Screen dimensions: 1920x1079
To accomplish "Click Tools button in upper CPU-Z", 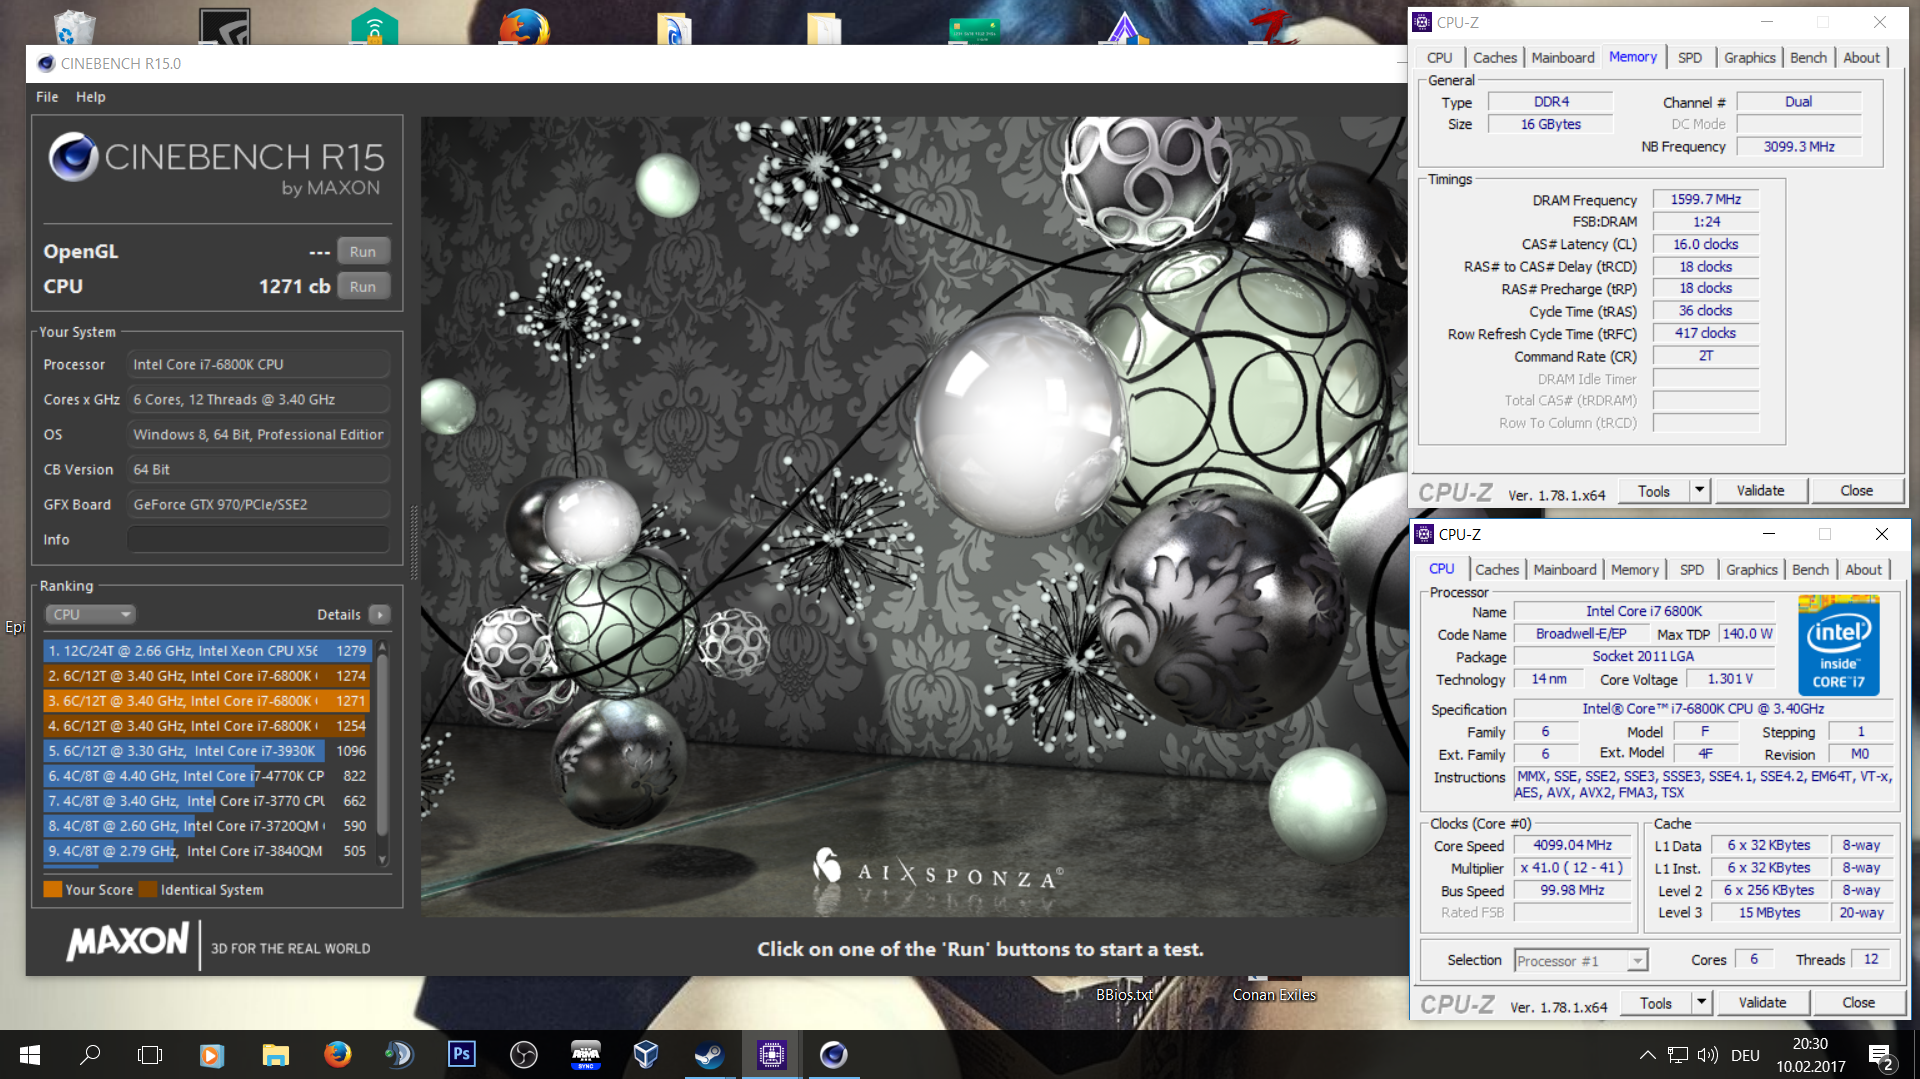I will [1654, 491].
